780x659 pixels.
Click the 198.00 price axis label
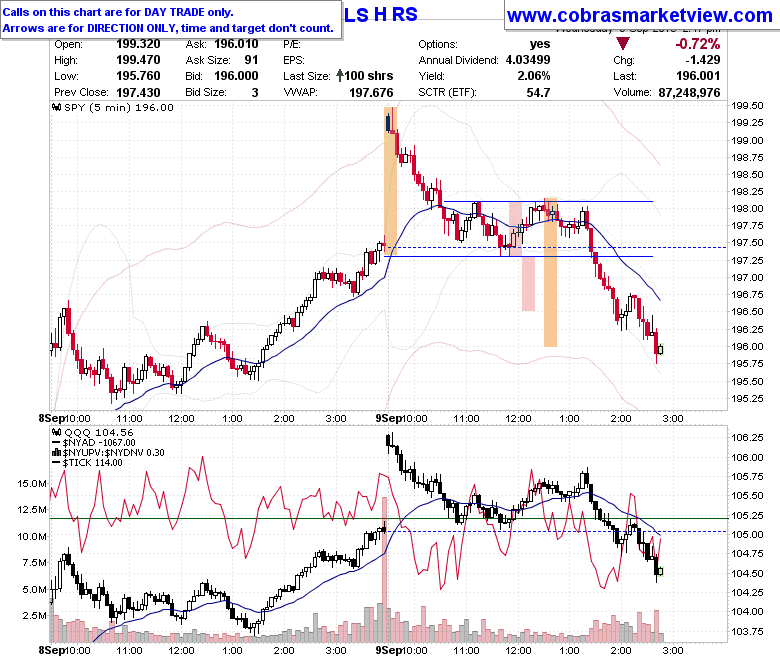(x=747, y=208)
